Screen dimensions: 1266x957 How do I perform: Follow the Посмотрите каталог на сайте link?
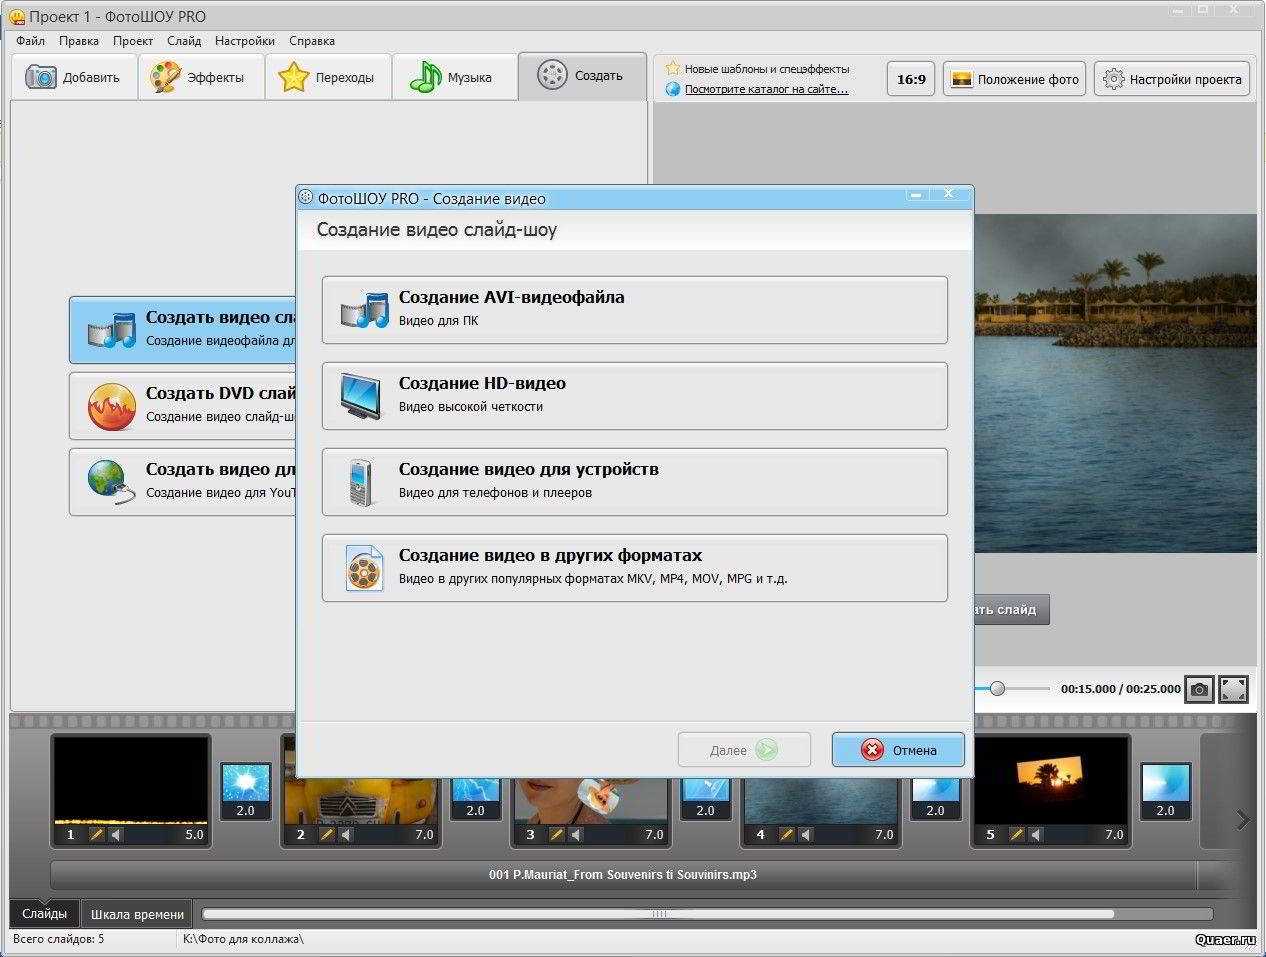[x=766, y=89]
